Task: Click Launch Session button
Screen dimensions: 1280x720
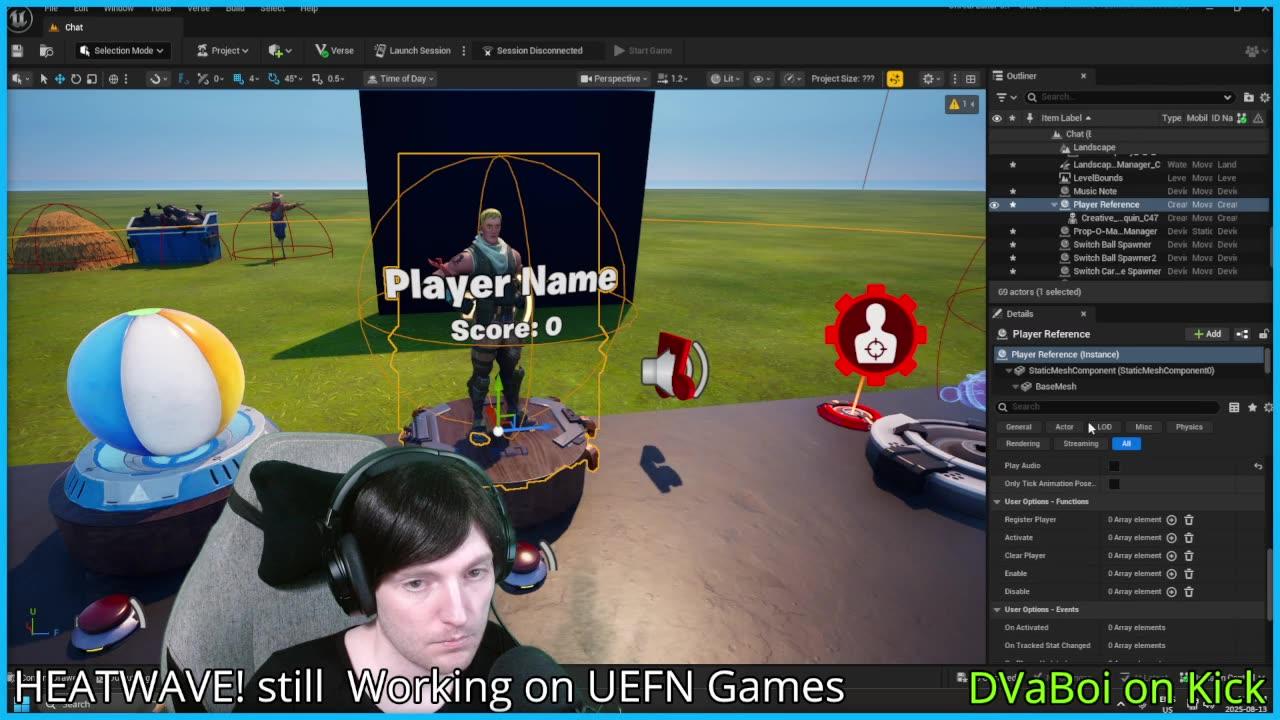Action: (x=413, y=50)
